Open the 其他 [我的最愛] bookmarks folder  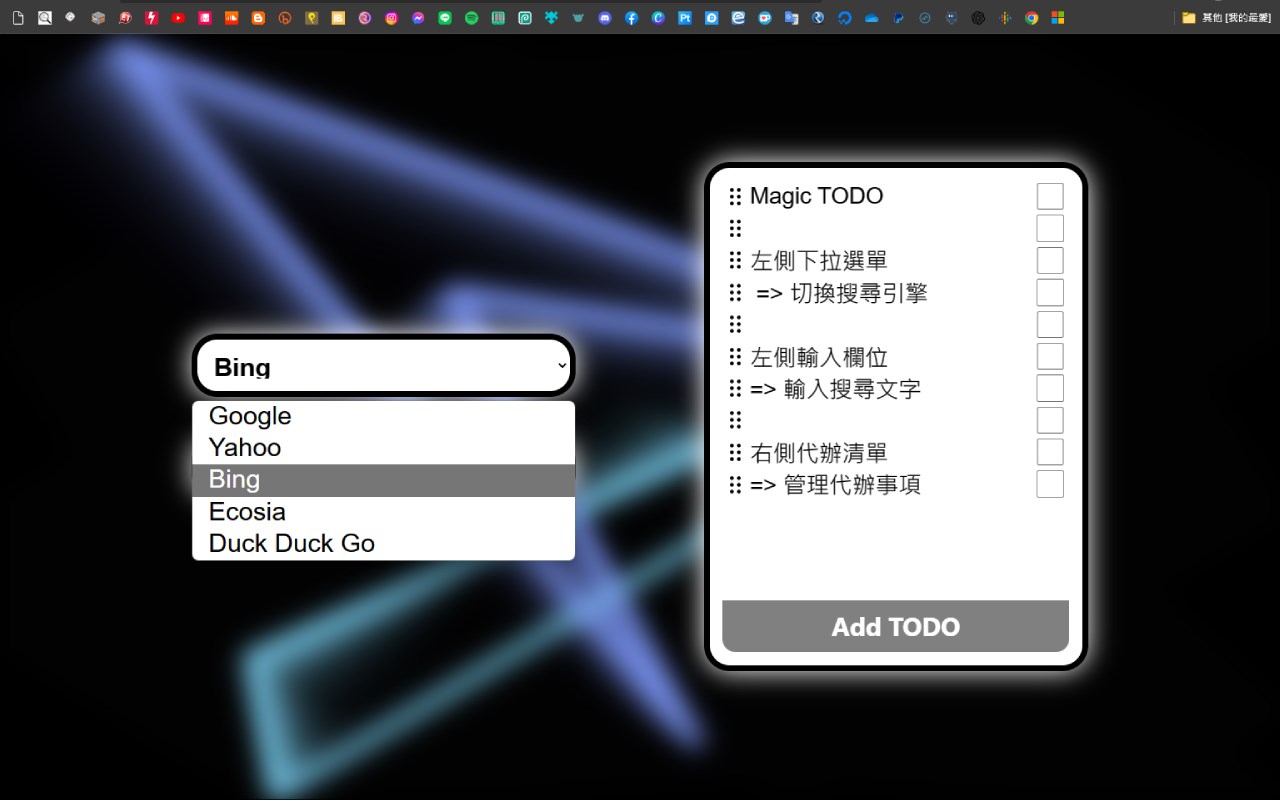1225,18
